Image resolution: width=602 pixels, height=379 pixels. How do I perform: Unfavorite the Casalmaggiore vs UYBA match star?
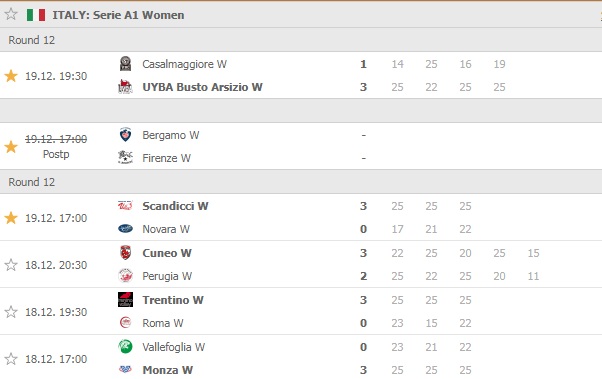(11, 76)
